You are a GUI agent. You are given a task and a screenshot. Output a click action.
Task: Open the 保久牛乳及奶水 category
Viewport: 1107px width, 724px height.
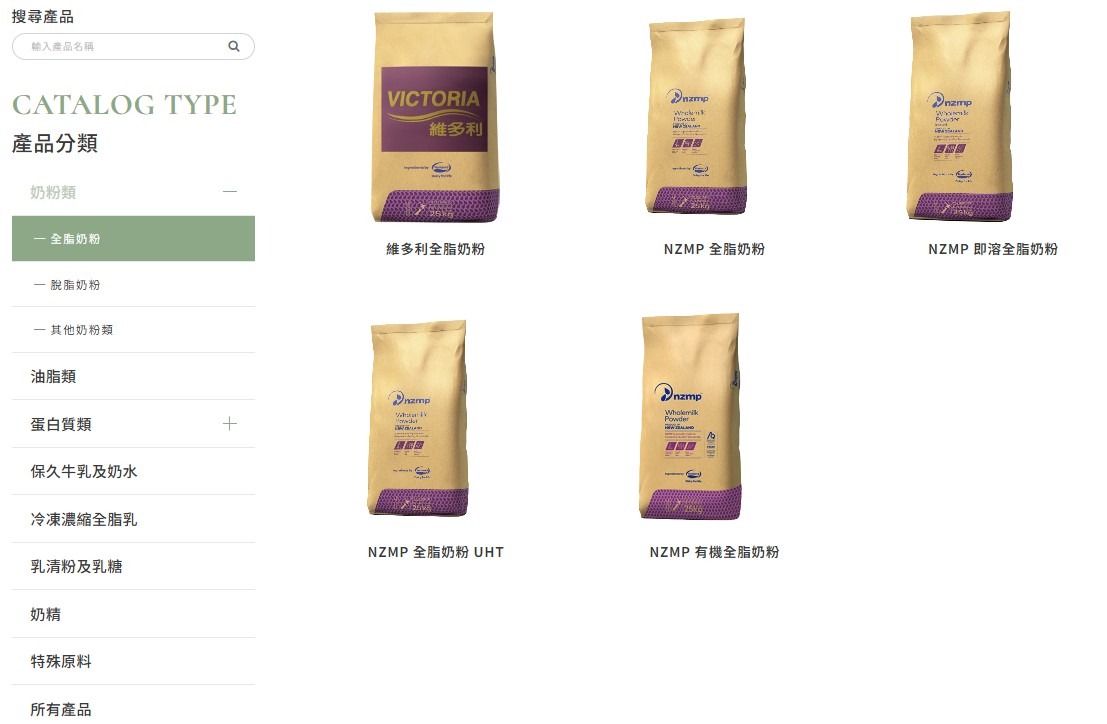pos(133,471)
